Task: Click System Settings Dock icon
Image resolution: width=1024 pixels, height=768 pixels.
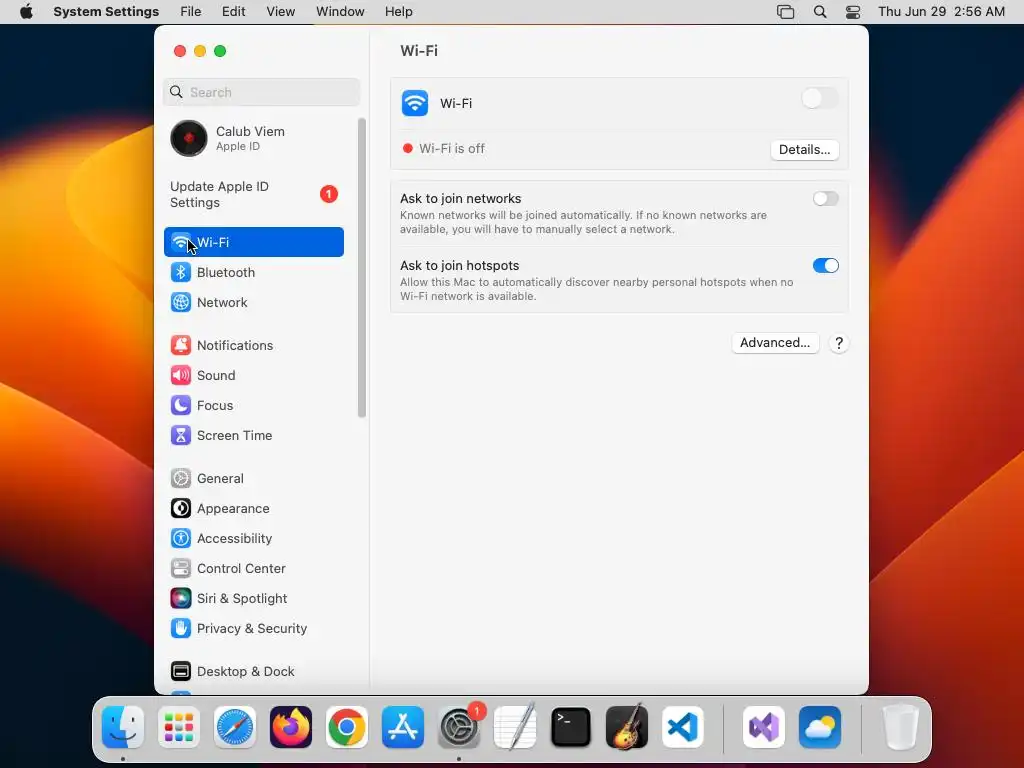Action: (458, 727)
